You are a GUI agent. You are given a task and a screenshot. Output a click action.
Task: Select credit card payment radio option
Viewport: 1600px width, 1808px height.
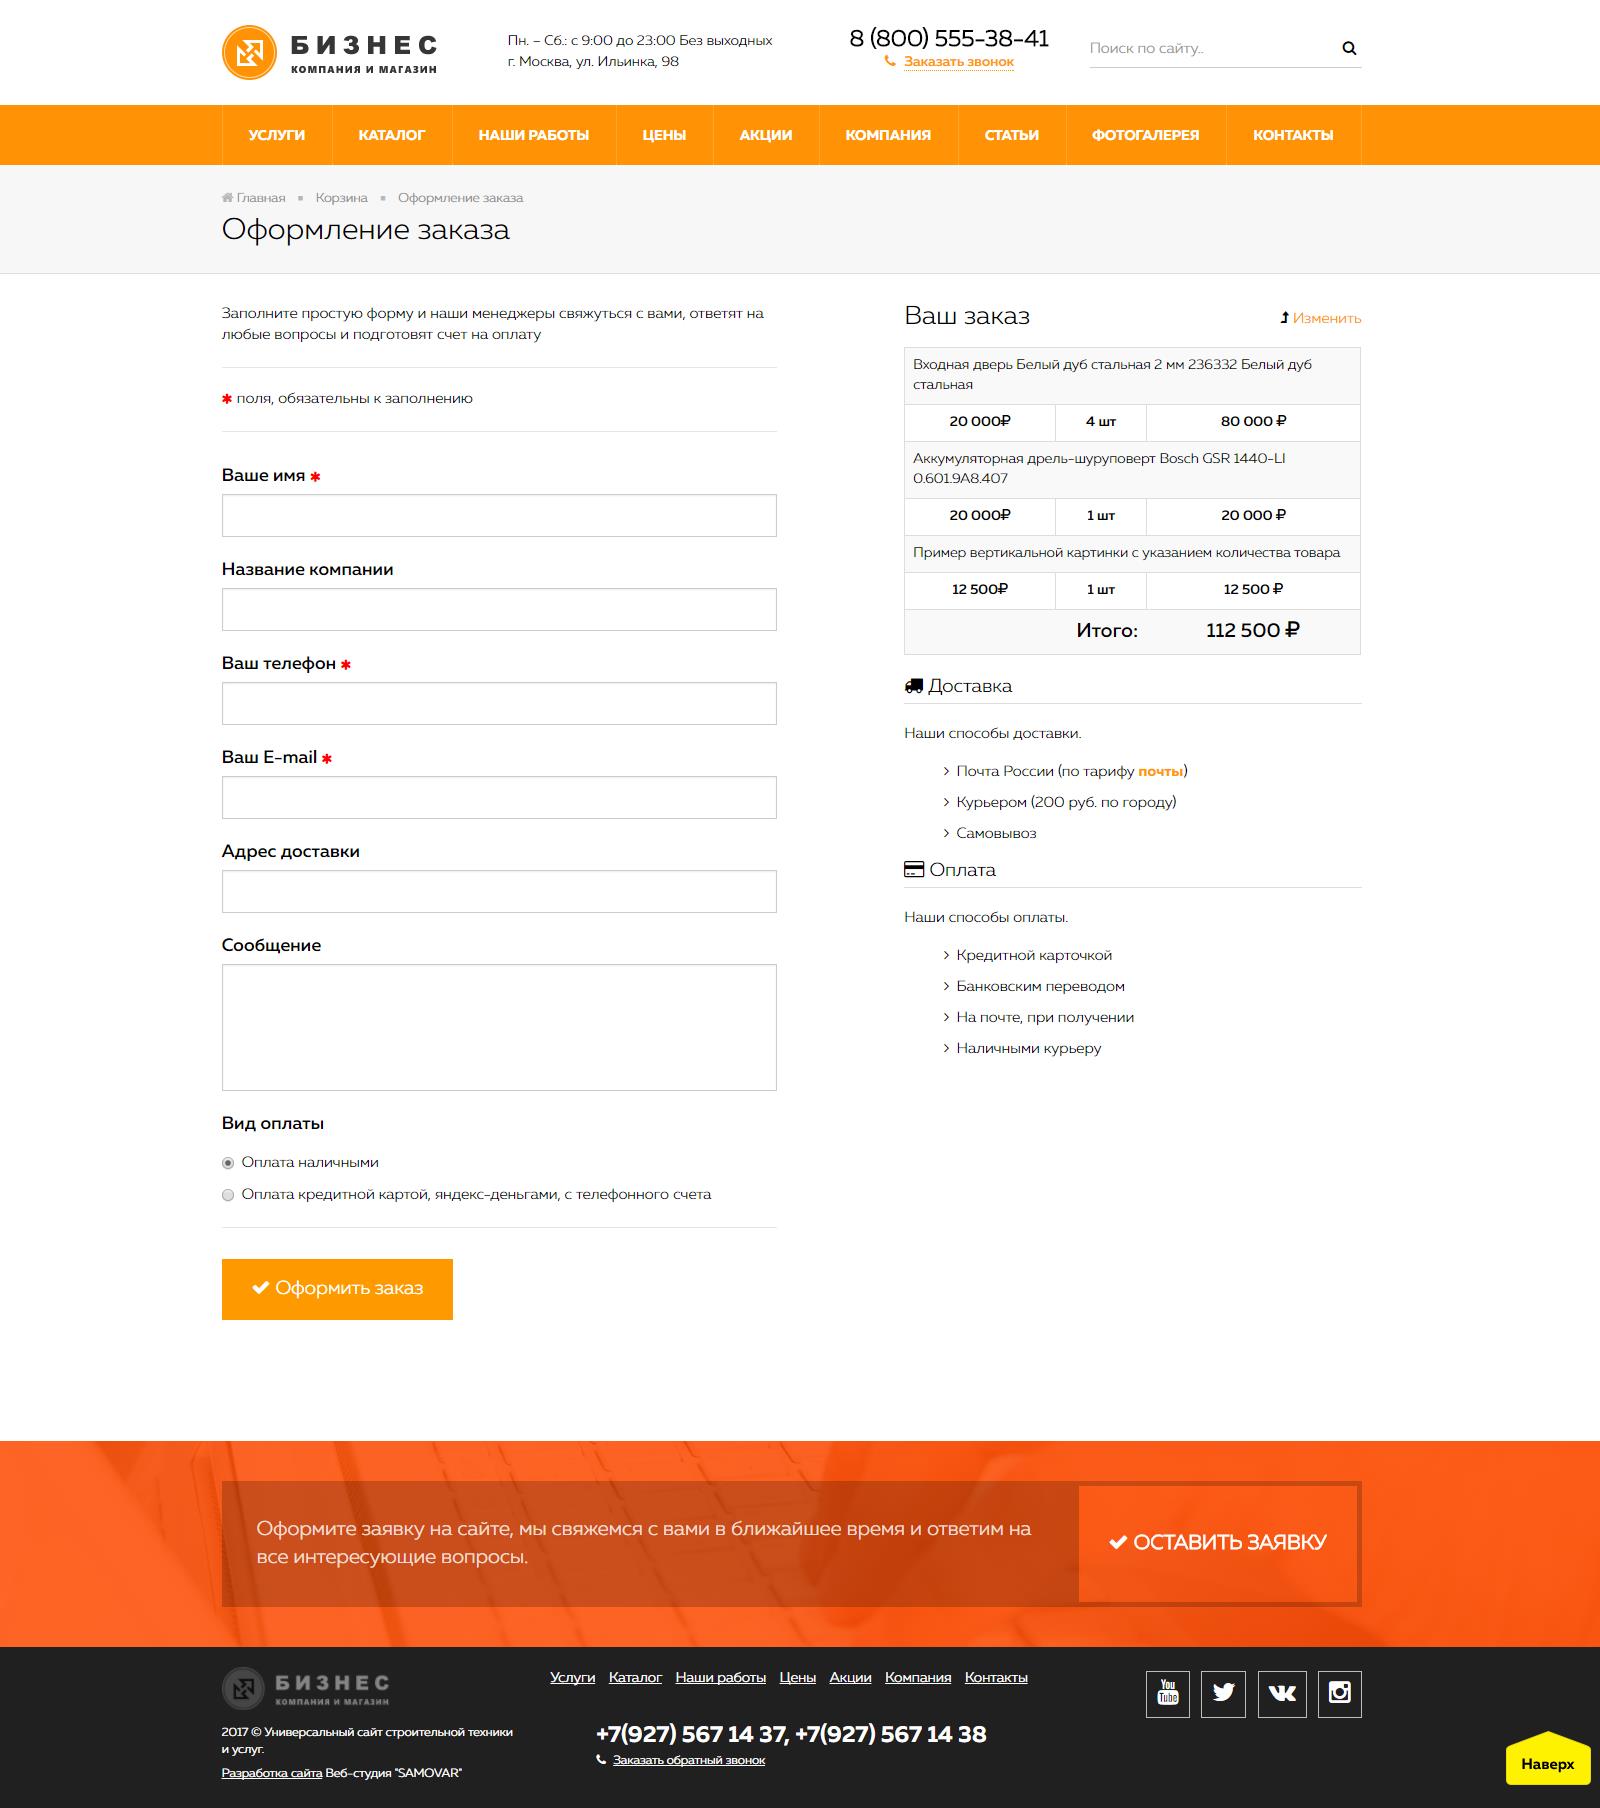pyautogui.click(x=228, y=1195)
